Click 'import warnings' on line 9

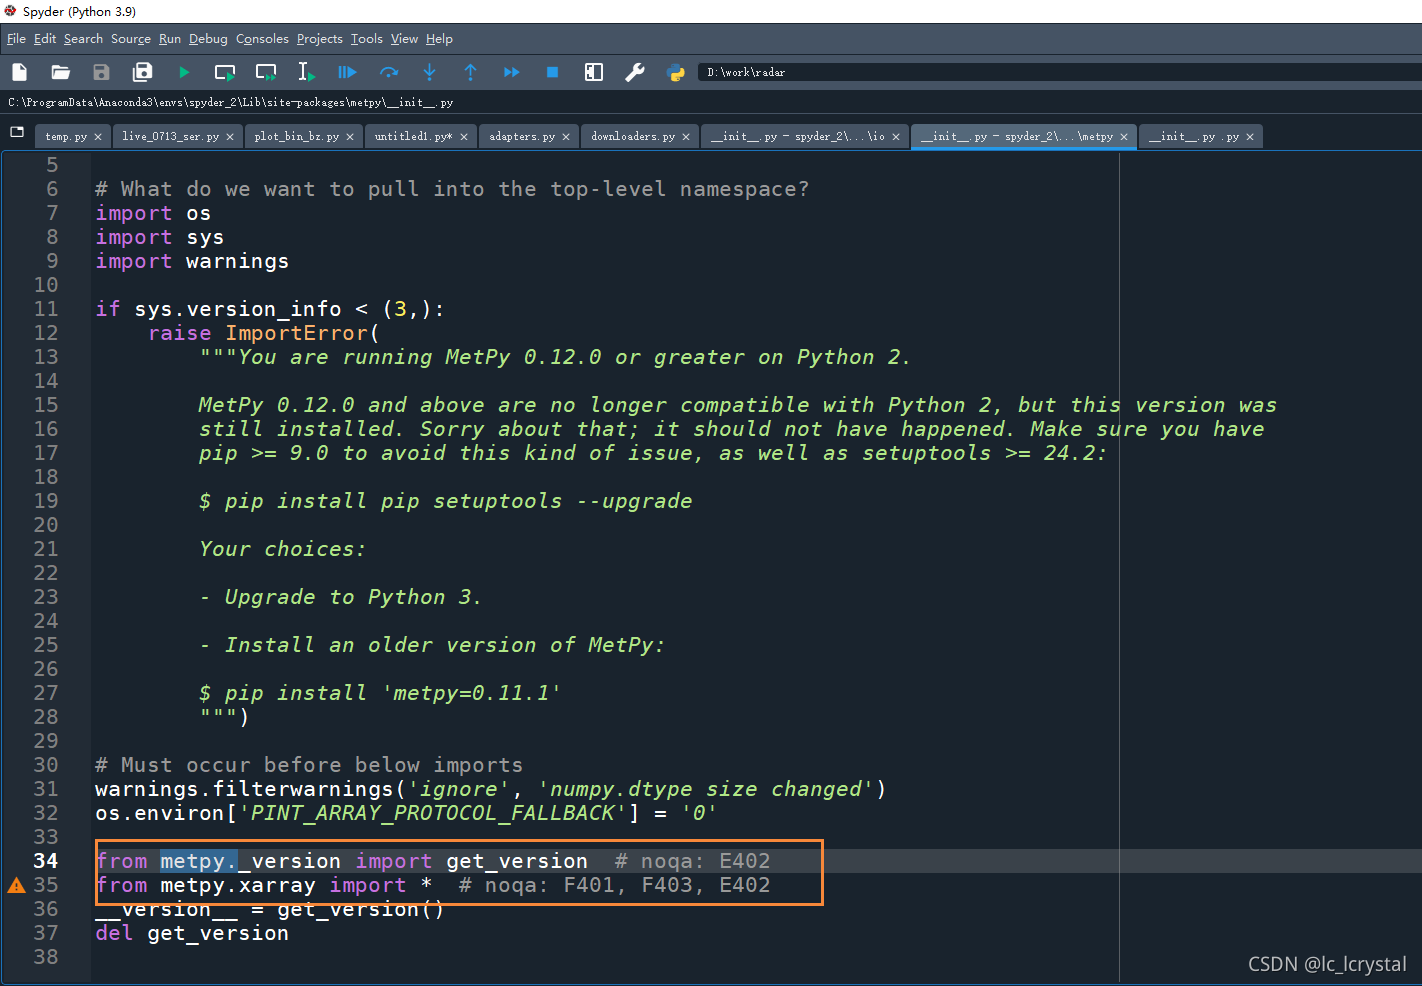[192, 261]
